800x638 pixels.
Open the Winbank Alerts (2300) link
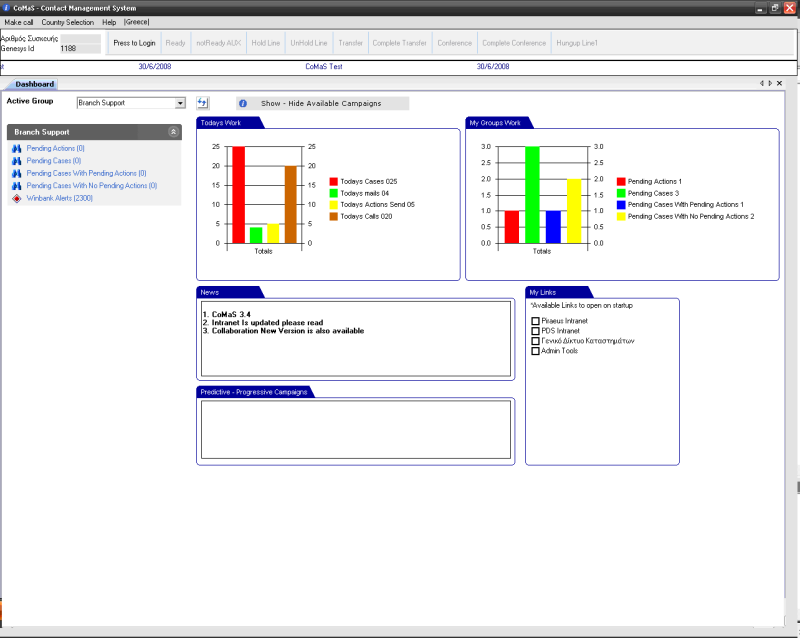tap(60, 199)
